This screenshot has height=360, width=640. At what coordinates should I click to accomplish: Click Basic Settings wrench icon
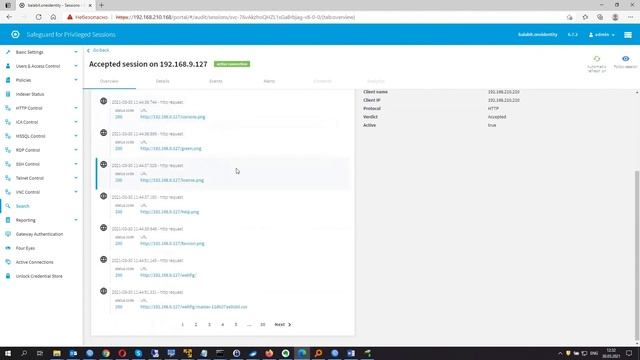pos(8,52)
